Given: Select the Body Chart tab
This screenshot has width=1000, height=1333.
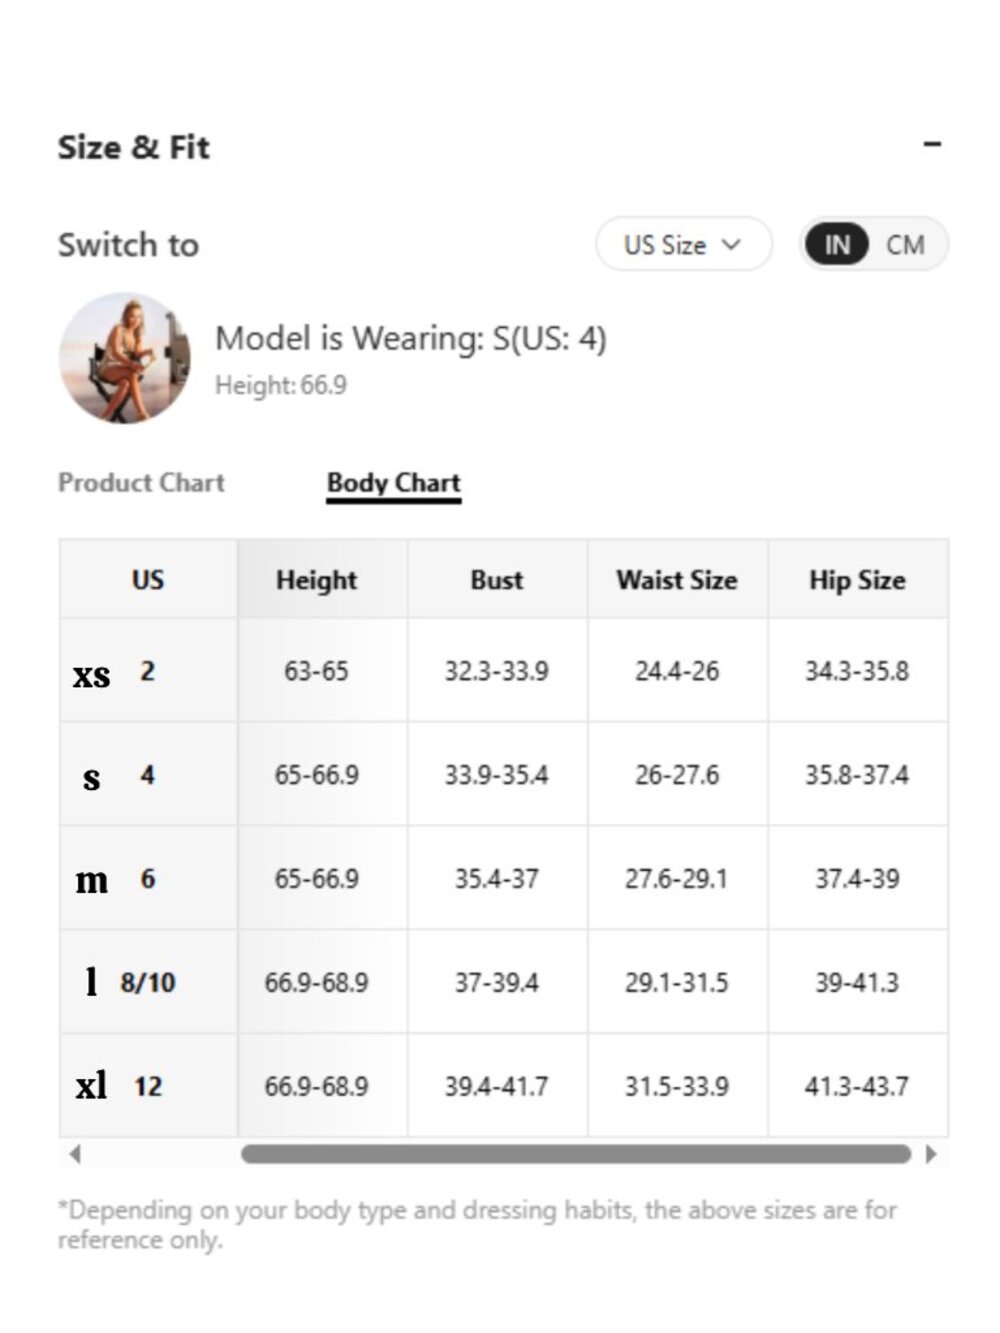Looking at the screenshot, I should [394, 483].
